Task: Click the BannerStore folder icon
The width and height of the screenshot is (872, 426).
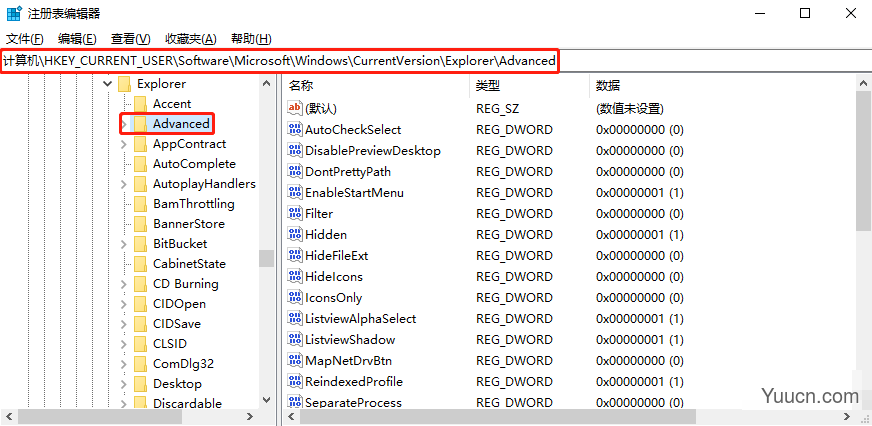Action: coord(140,224)
